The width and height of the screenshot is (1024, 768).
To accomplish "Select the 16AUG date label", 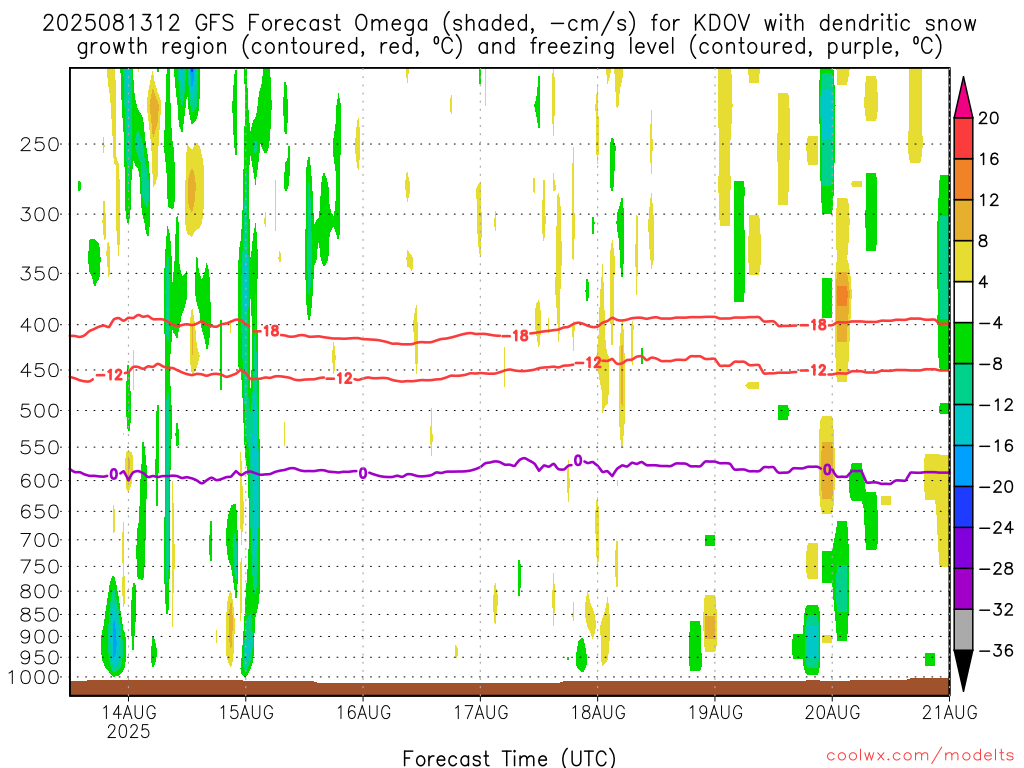I will pyautogui.click(x=363, y=712).
